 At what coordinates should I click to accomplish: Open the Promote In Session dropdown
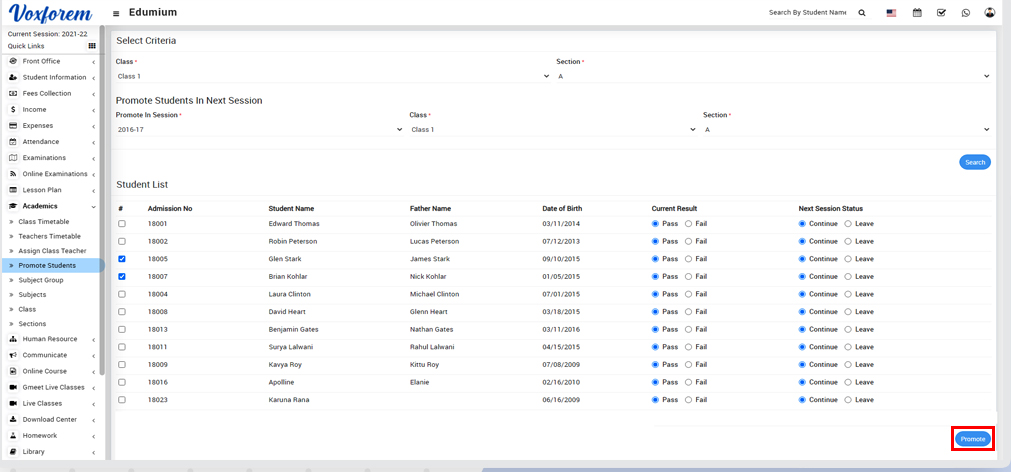coord(259,129)
